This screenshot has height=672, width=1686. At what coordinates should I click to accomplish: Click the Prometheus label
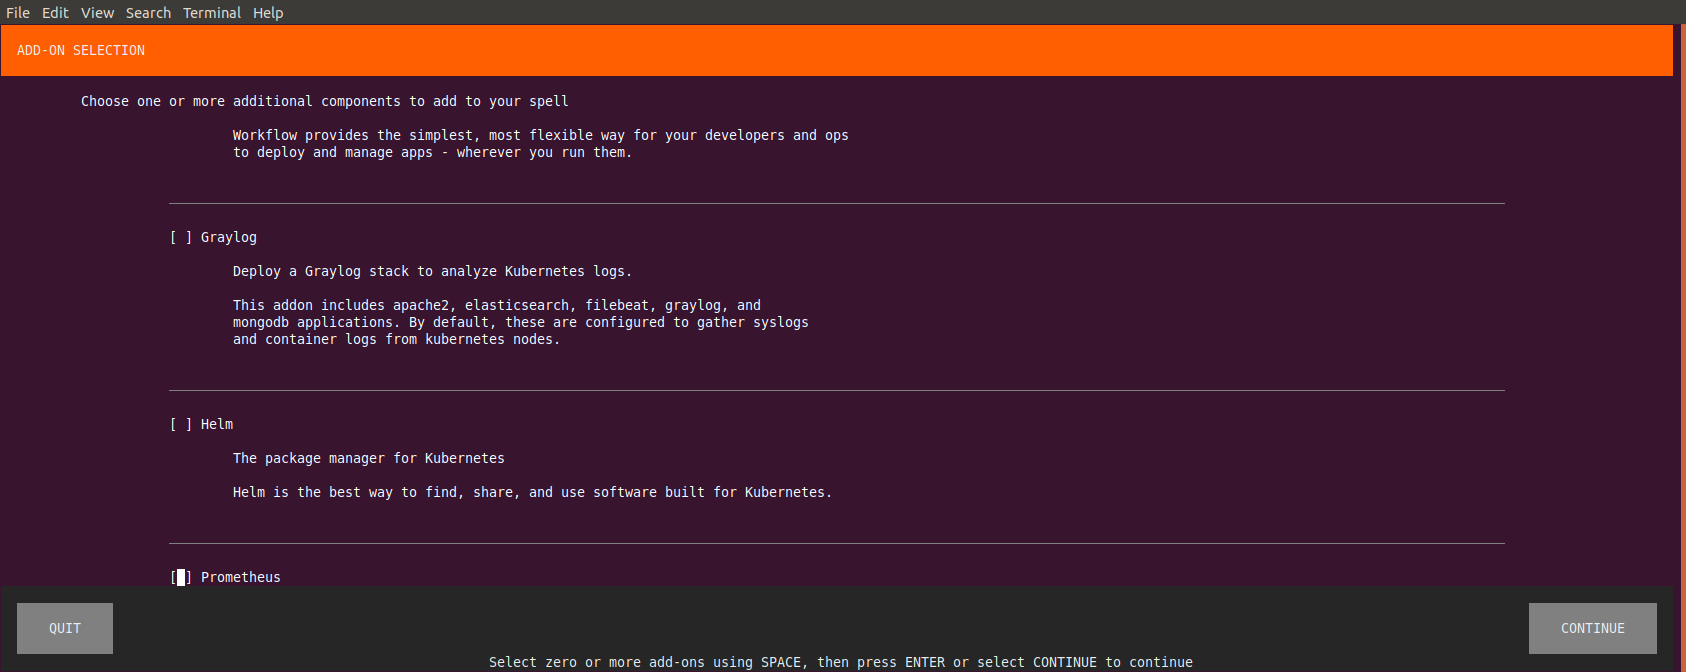pyautogui.click(x=241, y=577)
